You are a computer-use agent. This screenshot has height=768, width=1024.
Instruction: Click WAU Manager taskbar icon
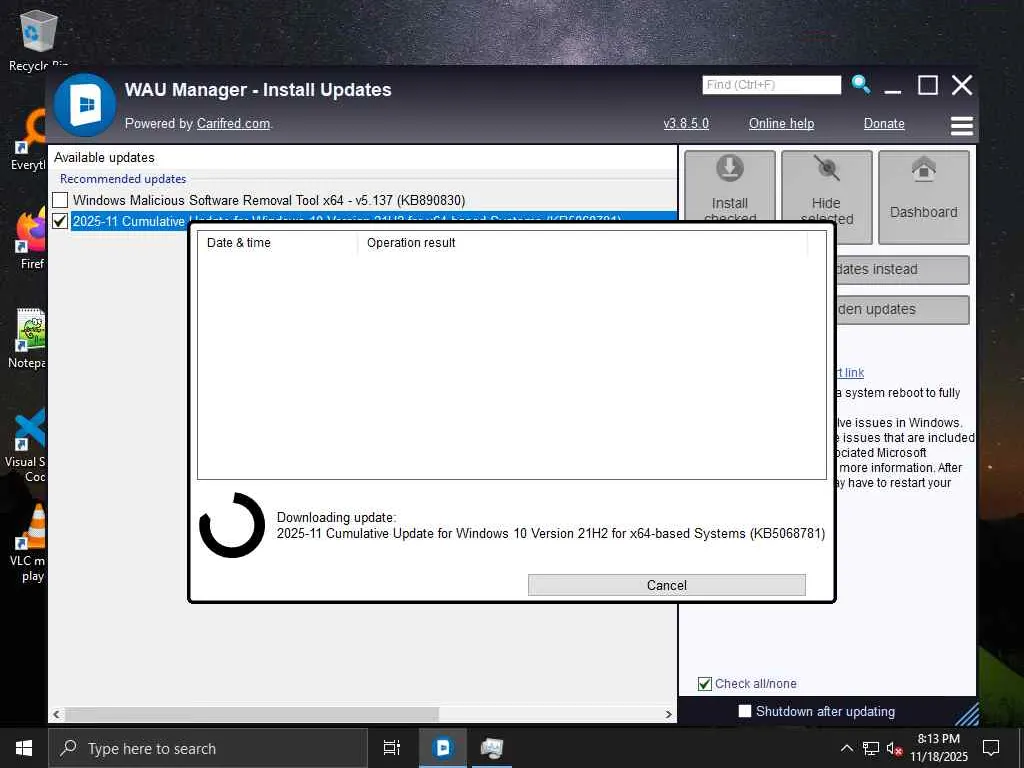pyautogui.click(x=443, y=748)
